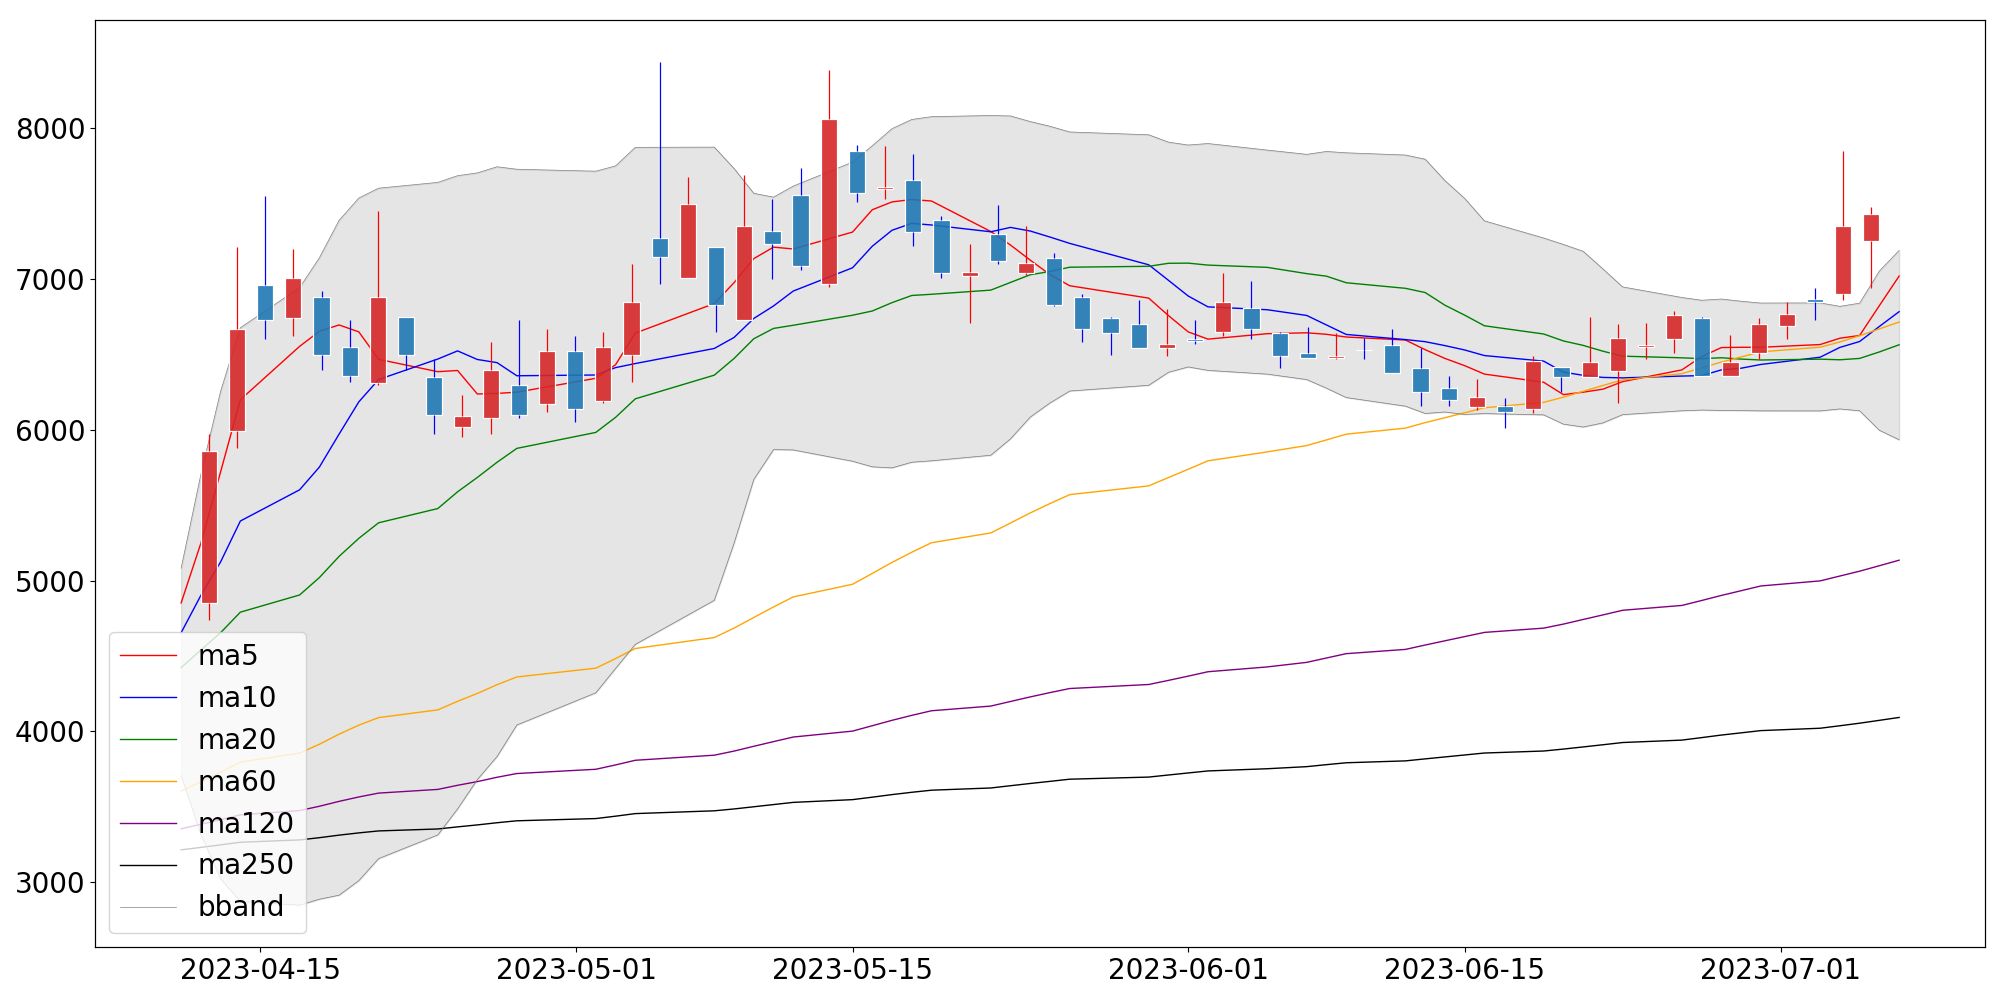Click the 2023-04-15 x-axis date label

(x=260, y=970)
